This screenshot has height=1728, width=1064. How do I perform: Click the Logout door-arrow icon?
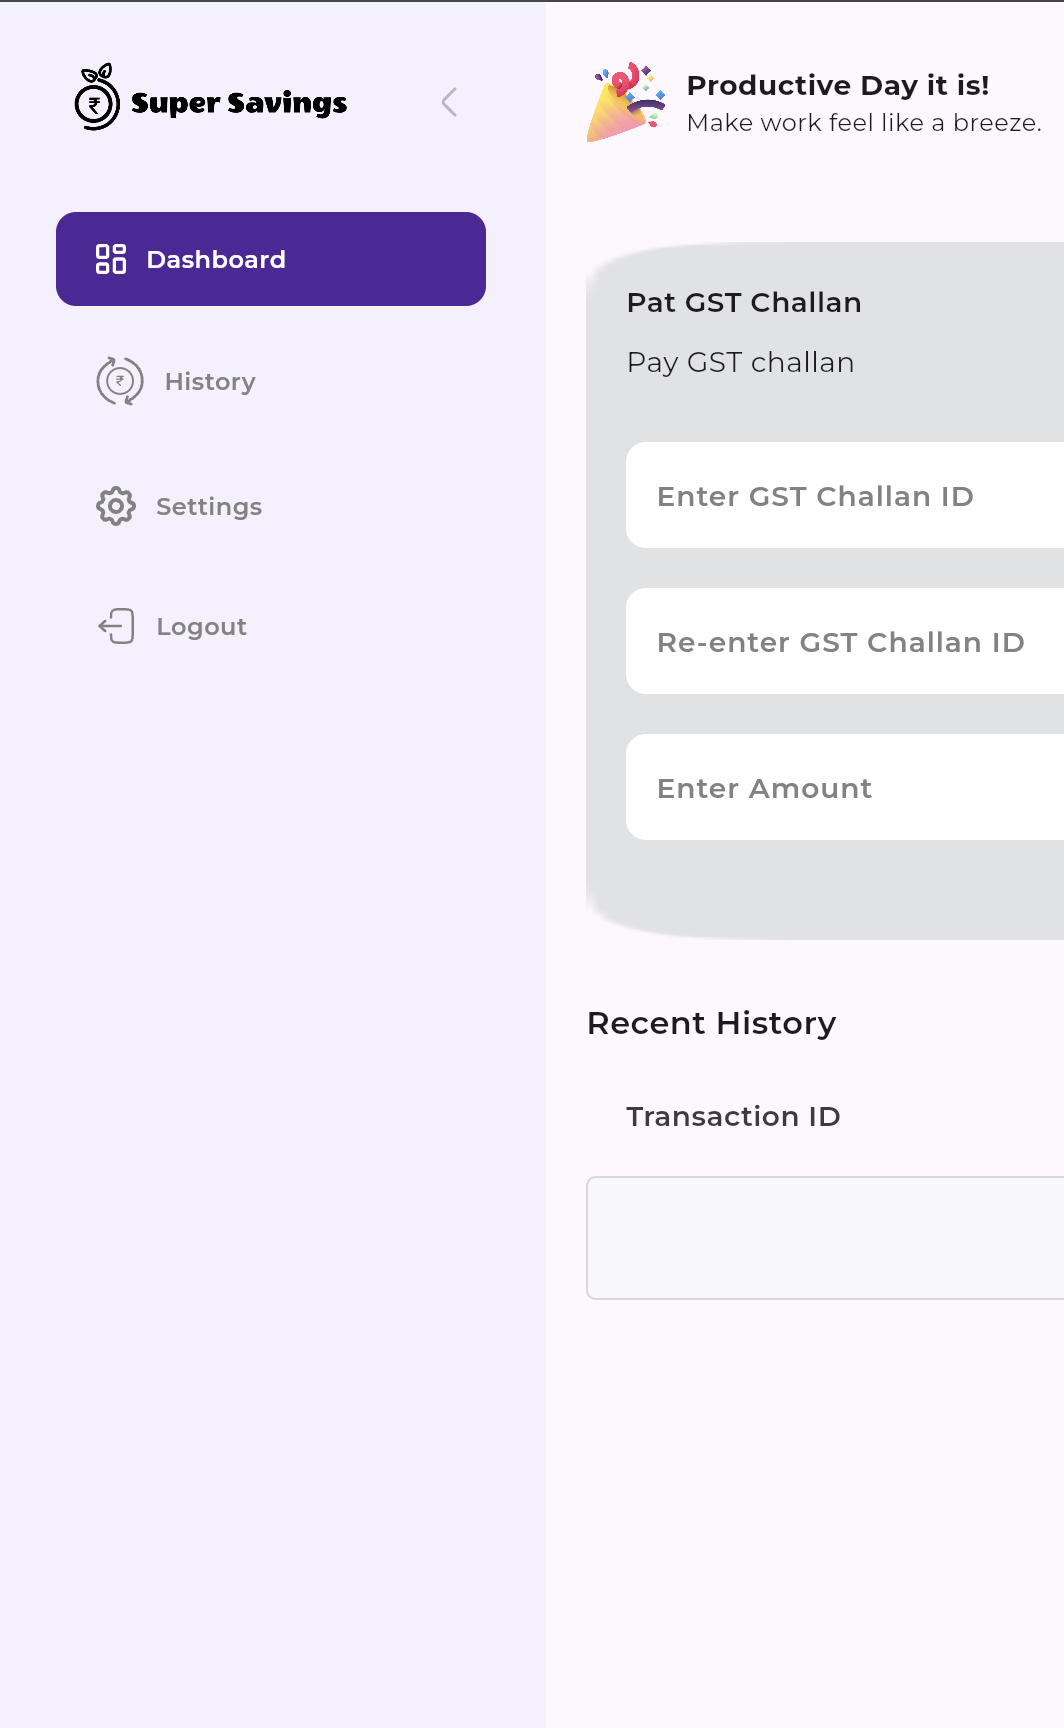click(117, 626)
